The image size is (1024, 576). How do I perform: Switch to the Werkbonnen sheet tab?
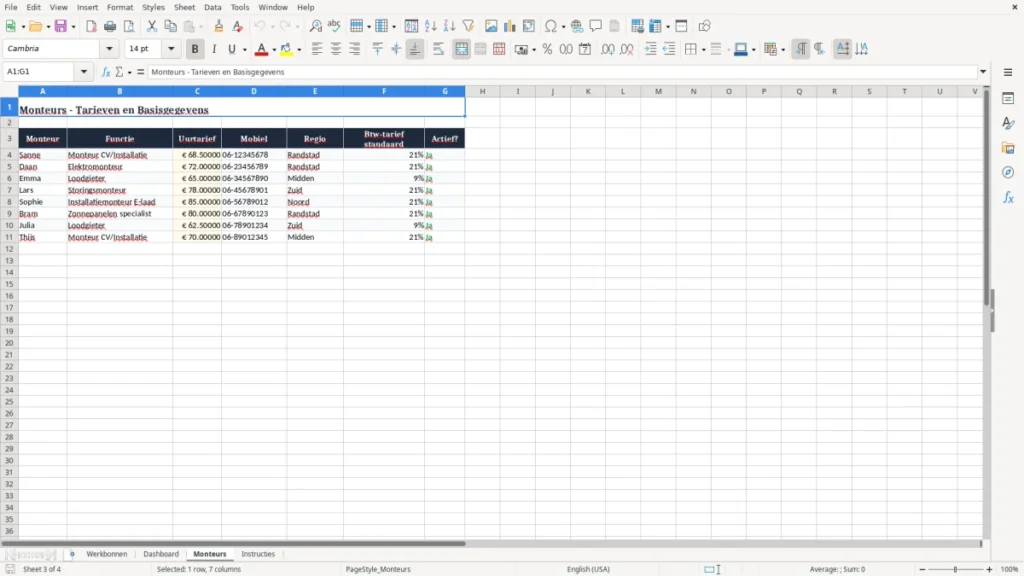click(106, 554)
